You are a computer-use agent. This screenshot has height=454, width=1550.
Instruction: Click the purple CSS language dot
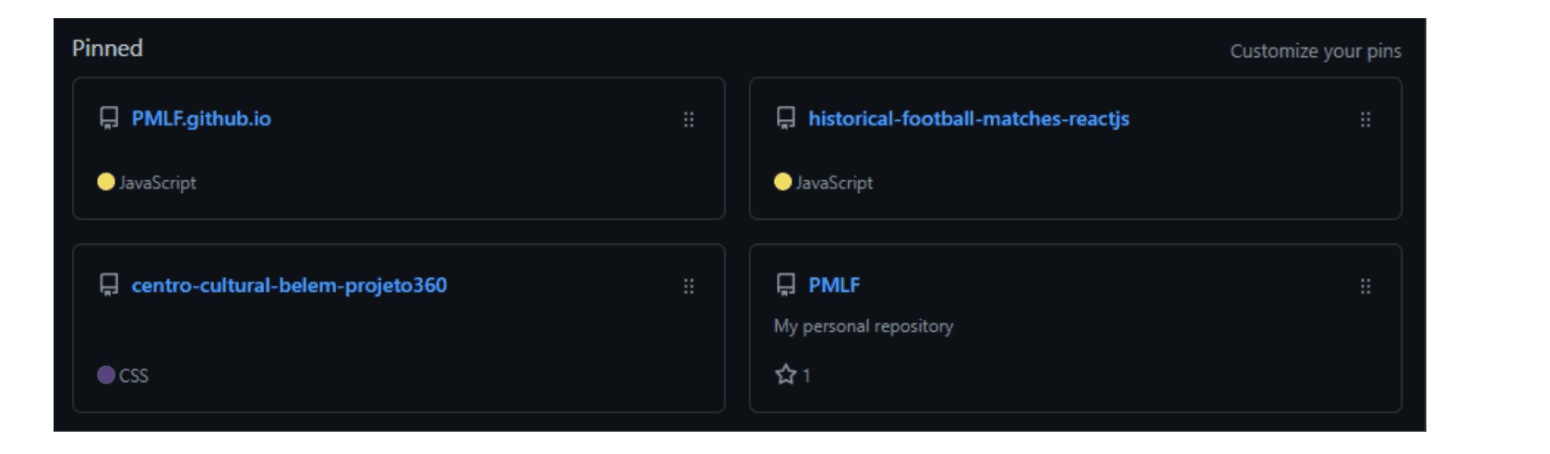pos(106,376)
